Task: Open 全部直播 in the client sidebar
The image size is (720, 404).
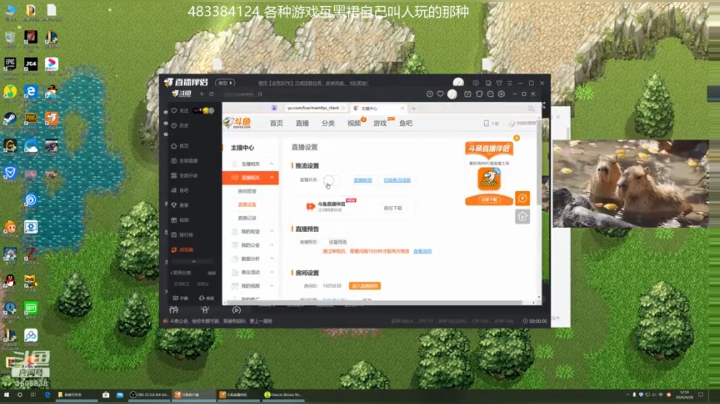Action: 185,161
